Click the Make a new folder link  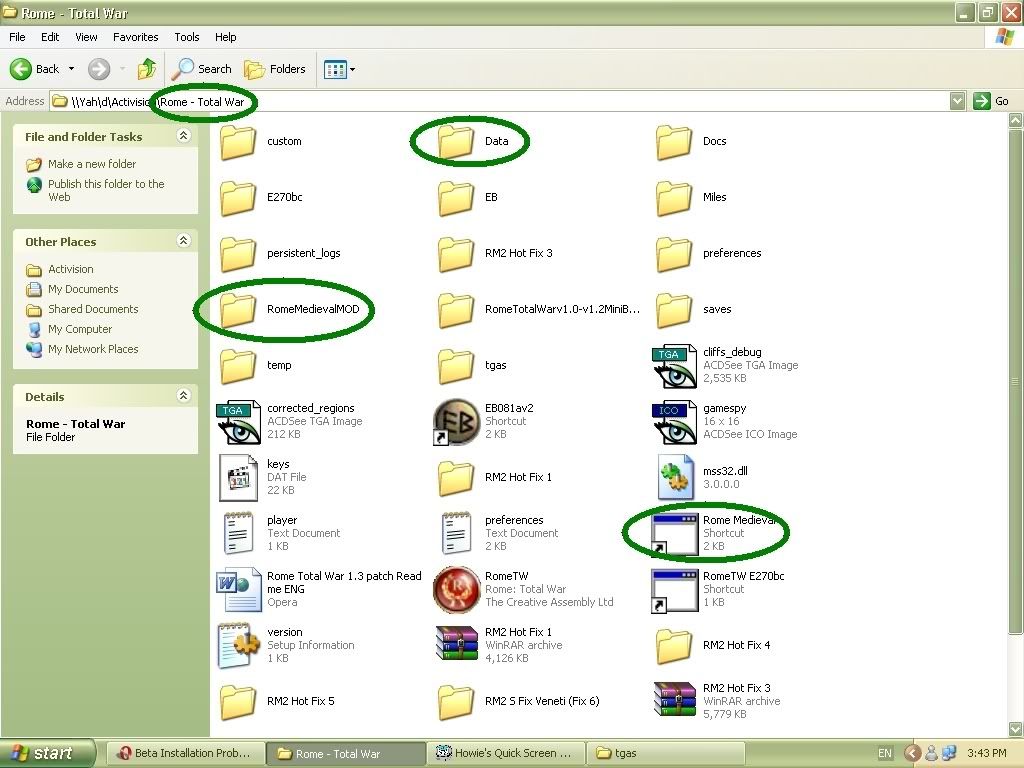[x=92, y=164]
